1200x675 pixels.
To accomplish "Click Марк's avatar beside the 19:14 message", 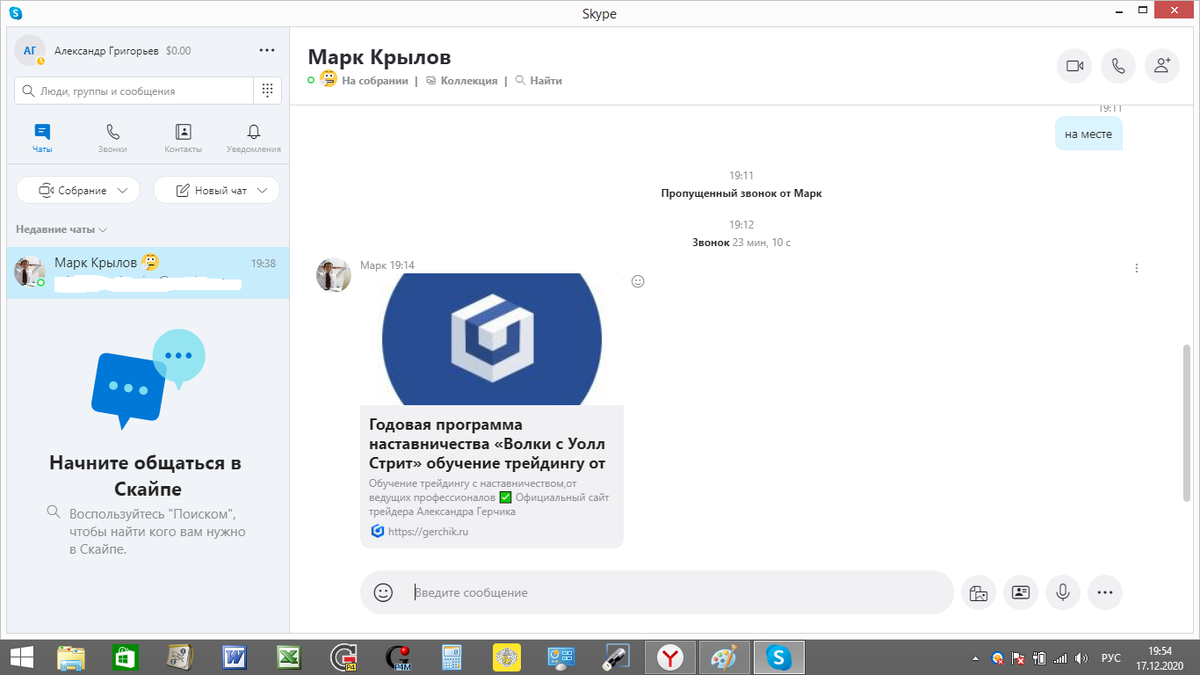I will 333,274.
